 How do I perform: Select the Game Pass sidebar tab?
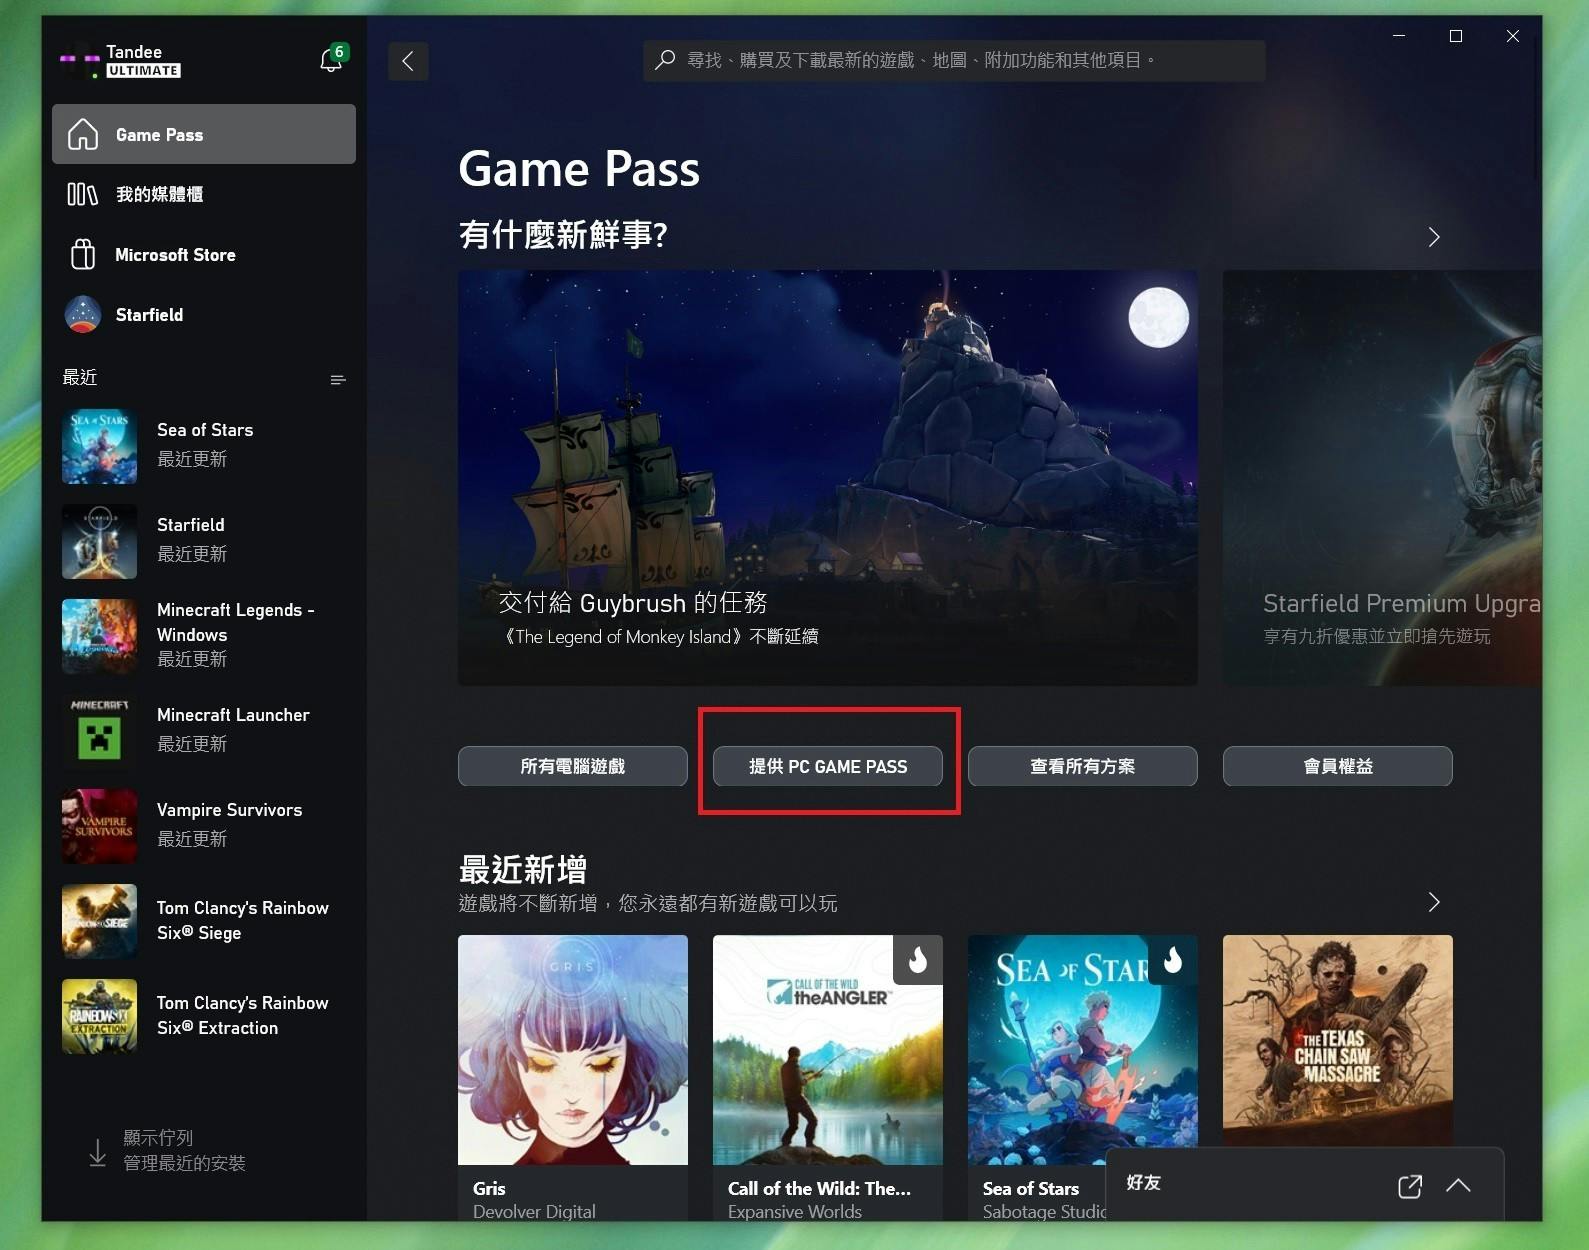204,134
